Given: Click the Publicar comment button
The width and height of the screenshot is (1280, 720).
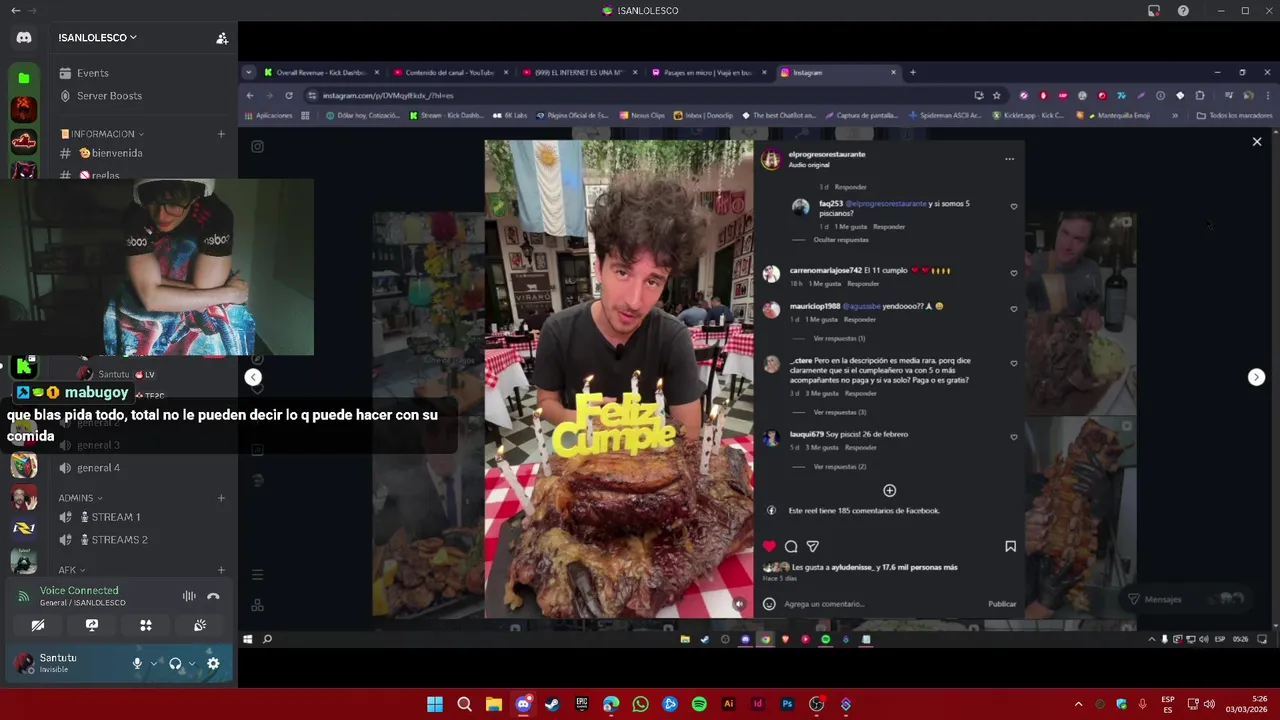Looking at the screenshot, I should tap(1002, 604).
